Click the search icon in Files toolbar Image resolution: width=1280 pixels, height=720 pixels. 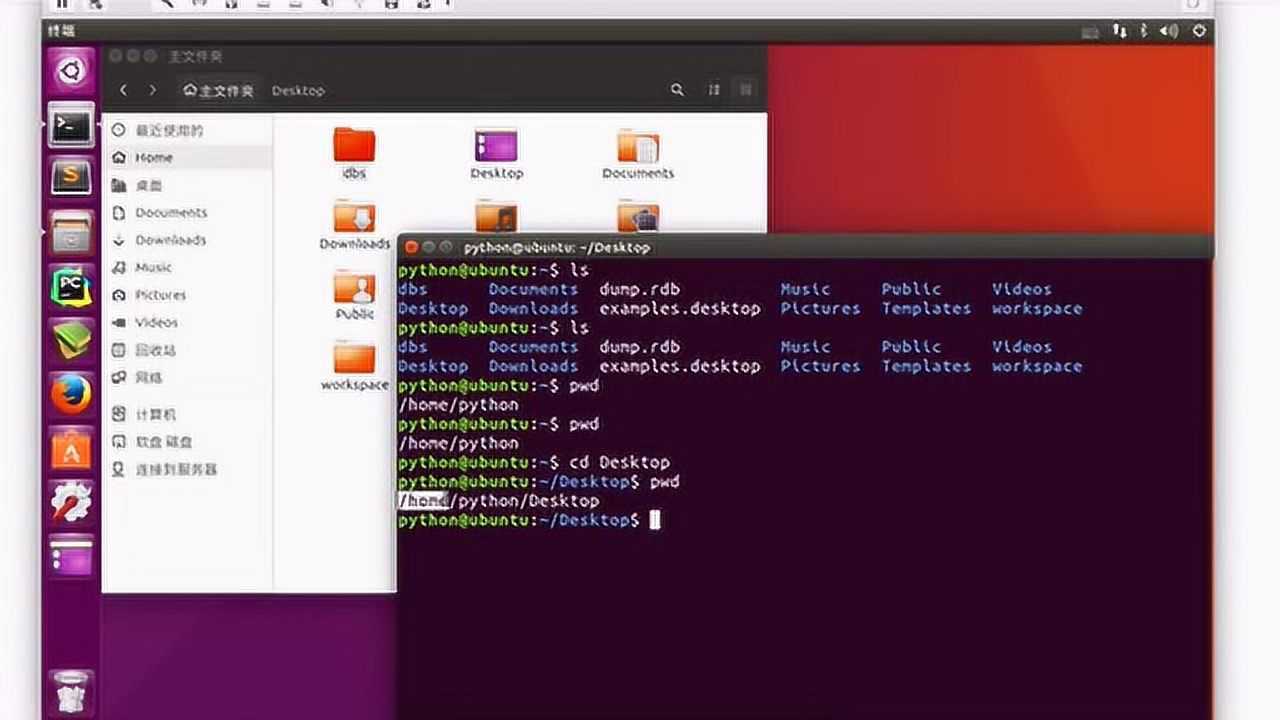(677, 90)
